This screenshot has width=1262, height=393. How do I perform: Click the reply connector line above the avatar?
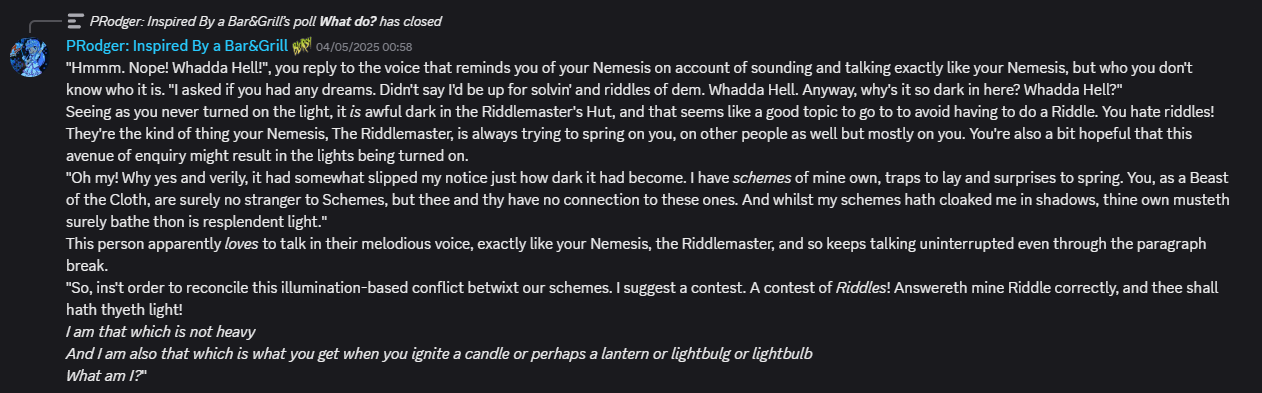click(44, 24)
